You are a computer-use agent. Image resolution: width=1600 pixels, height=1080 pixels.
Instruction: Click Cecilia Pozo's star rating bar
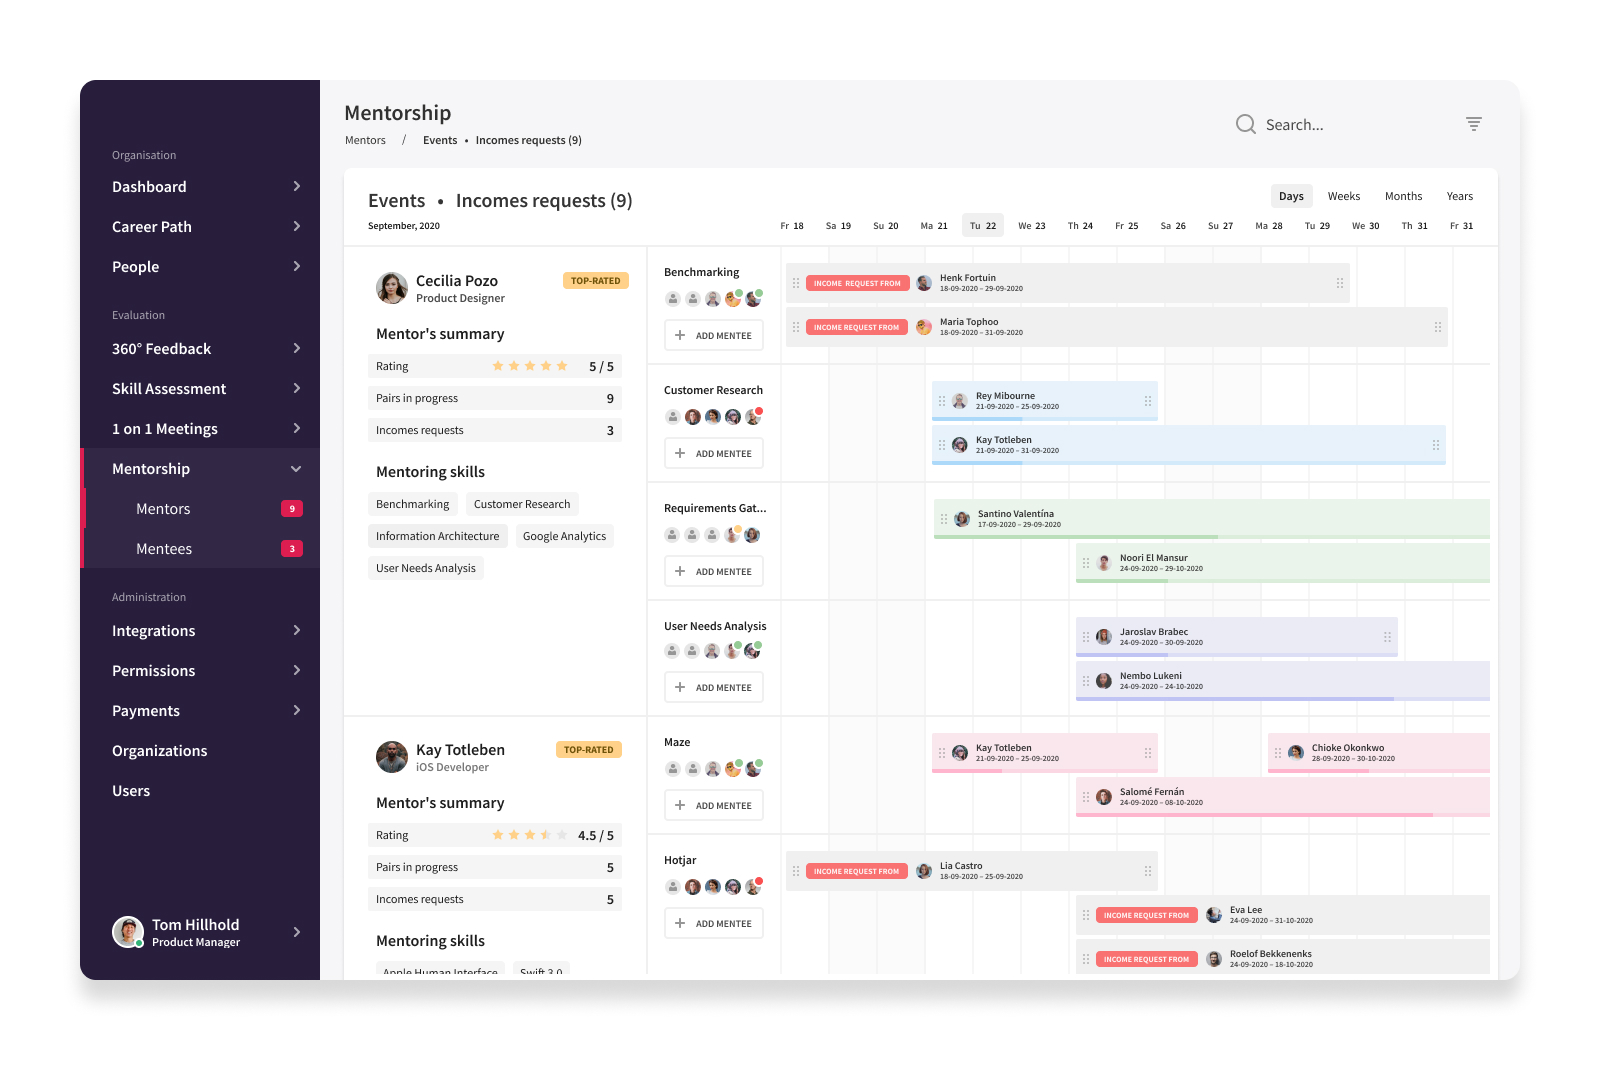click(x=530, y=366)
